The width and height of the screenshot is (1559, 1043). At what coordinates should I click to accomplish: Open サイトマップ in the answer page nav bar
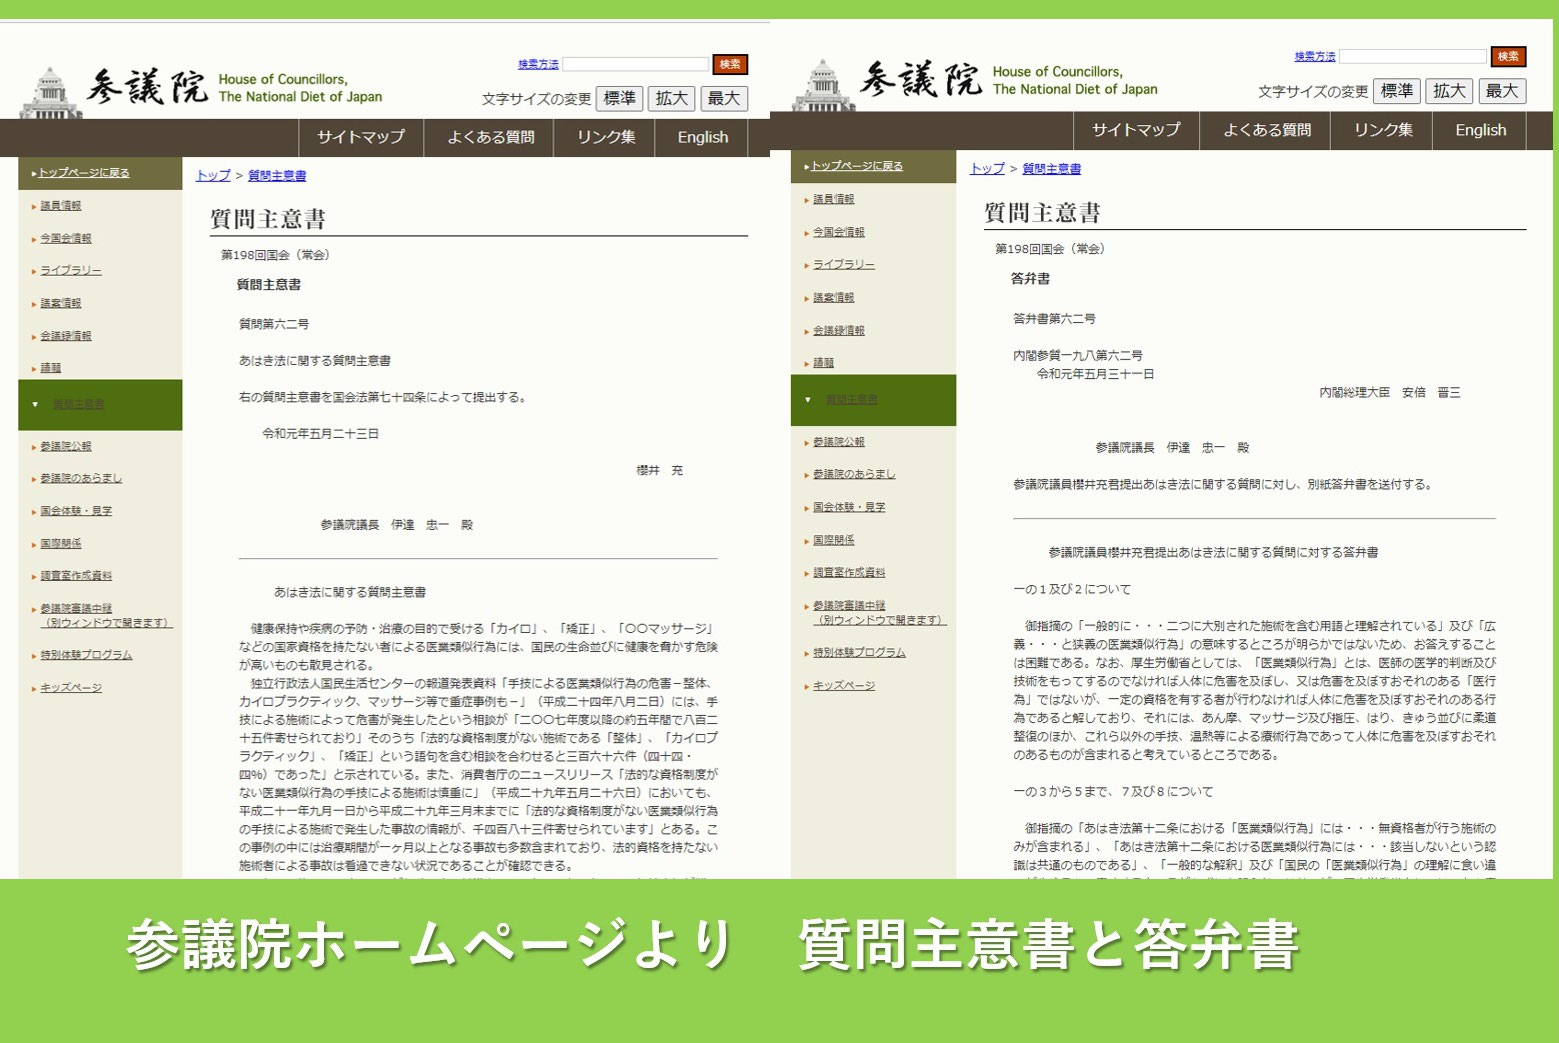pos(1136,130)
